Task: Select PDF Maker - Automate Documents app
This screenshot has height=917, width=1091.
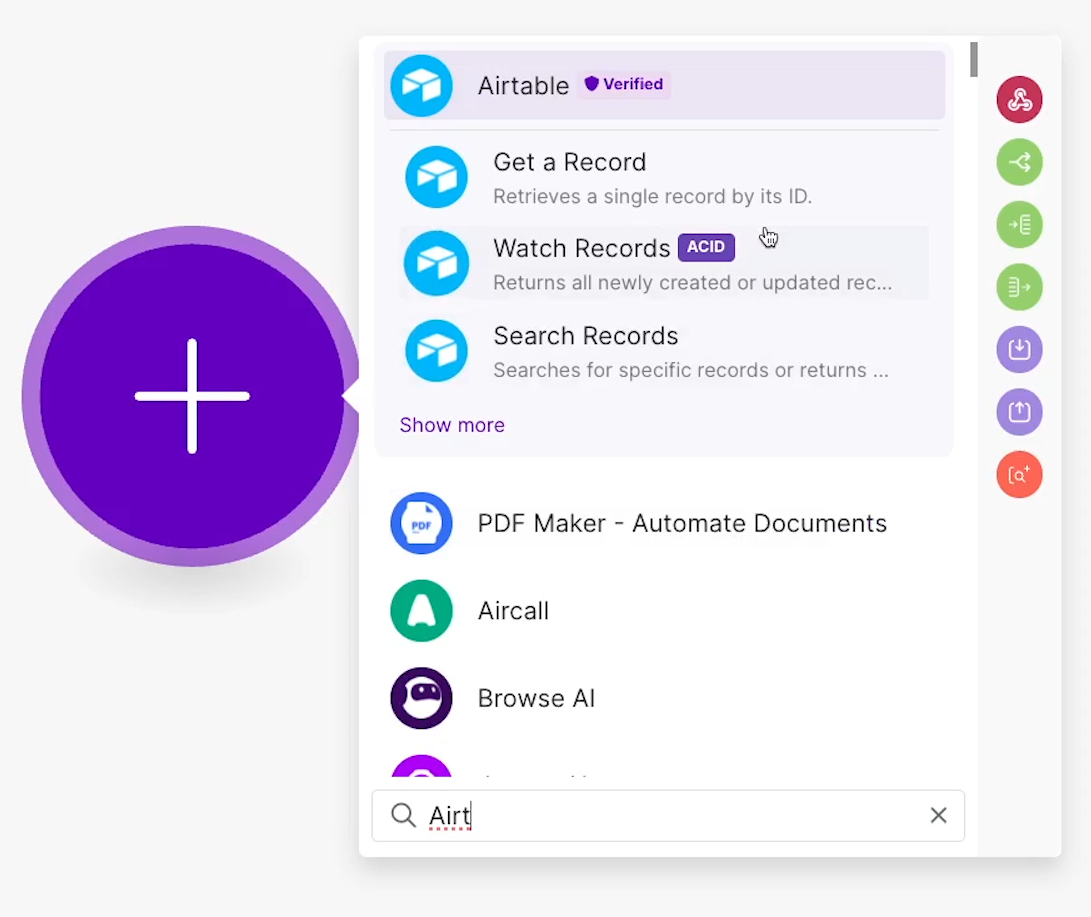Action: [664, 523]
